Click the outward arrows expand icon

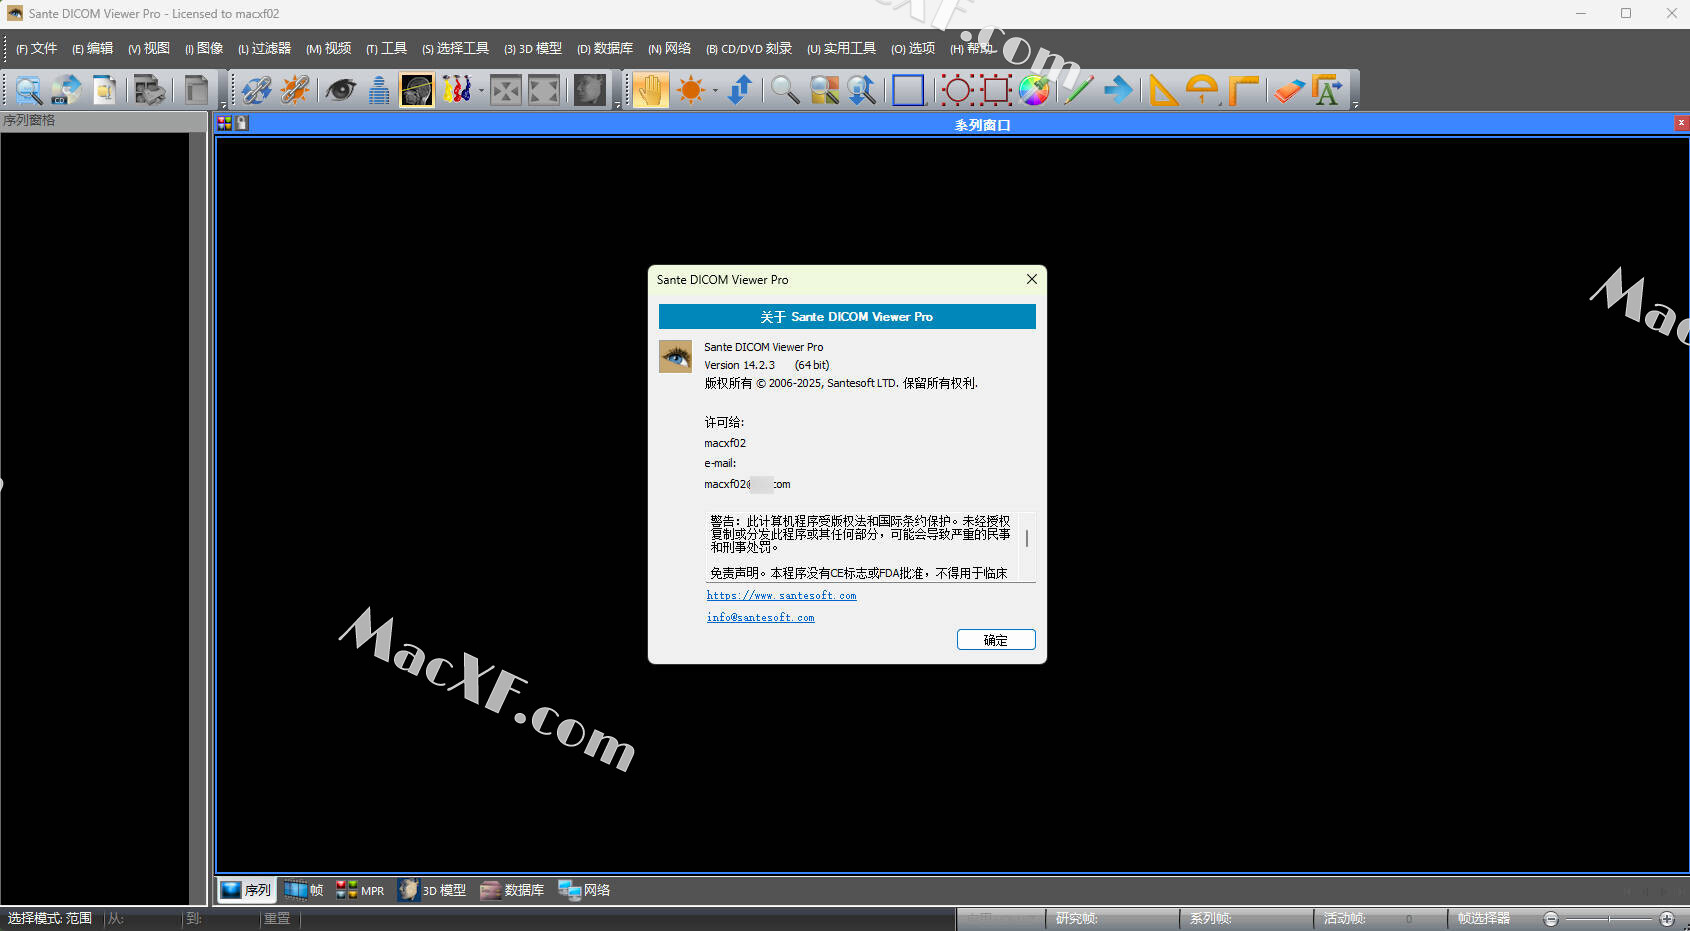[544, 90]
